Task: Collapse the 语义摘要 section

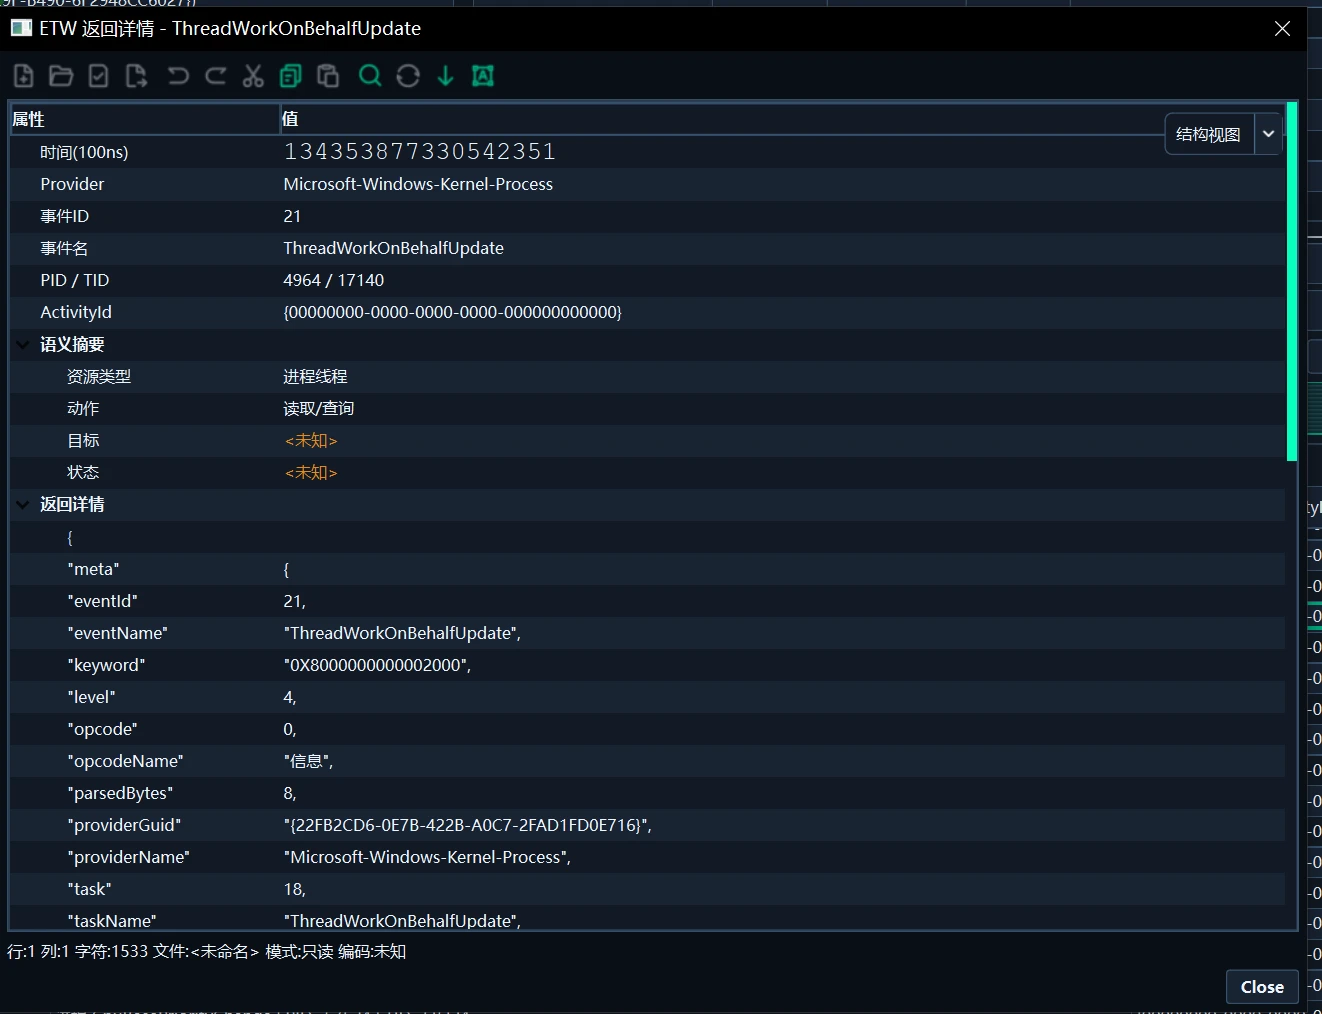Action: (22, 344)
